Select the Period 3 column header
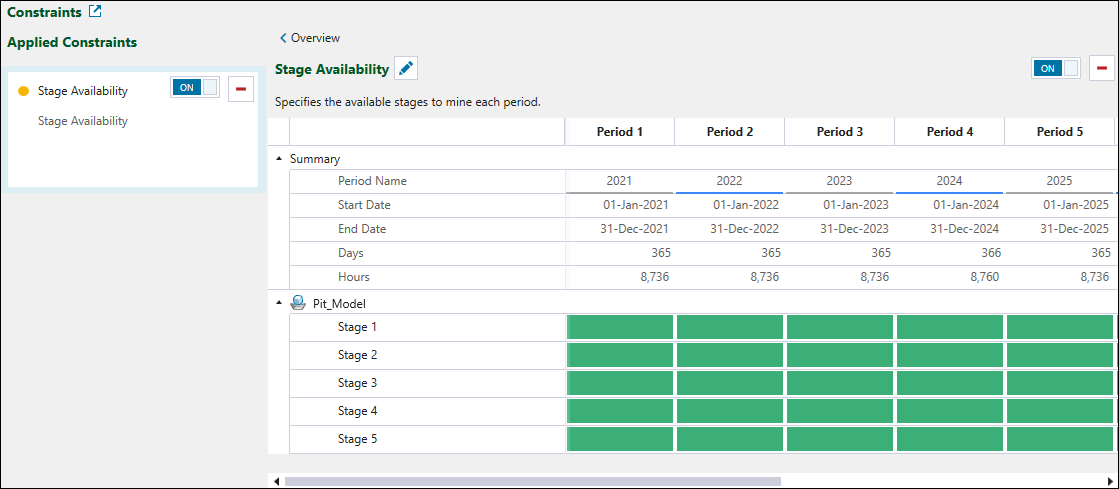 pyautogui.click(x=839, y=132)
